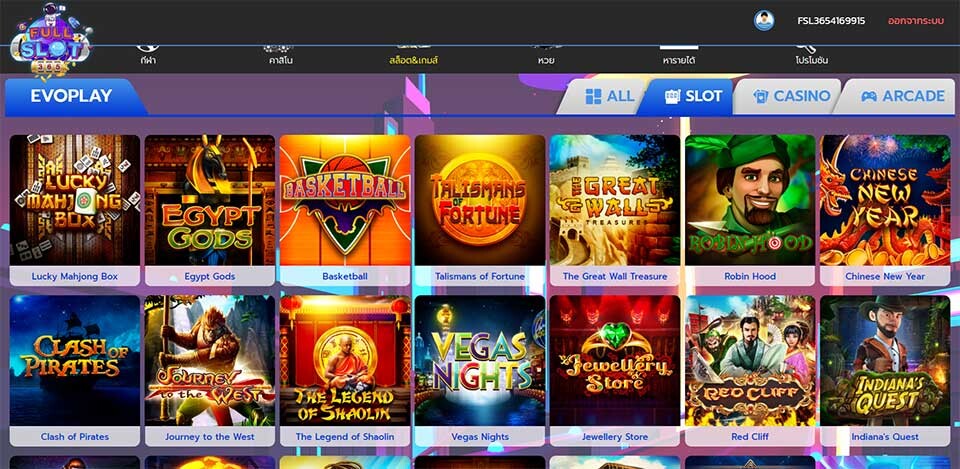960x469 pixels.
Task: Launch the Vegas Nights game thumbnail
Action: tap(480, 361)
